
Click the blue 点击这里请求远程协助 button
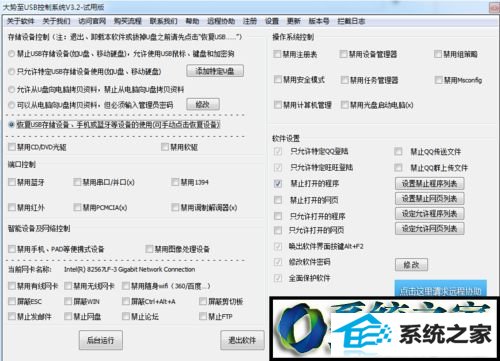[x=440, y=289]
